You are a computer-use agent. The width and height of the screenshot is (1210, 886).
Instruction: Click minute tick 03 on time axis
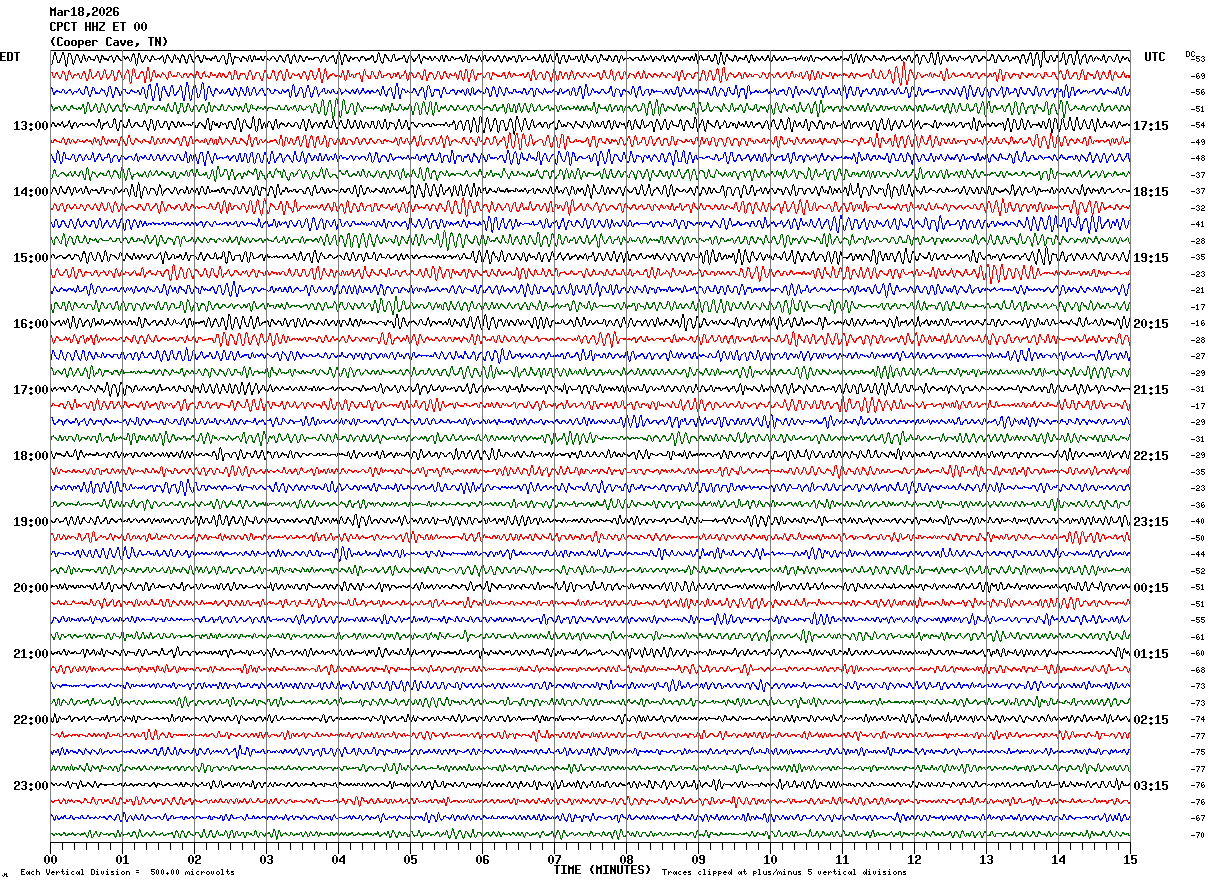[x=266, y=859]
